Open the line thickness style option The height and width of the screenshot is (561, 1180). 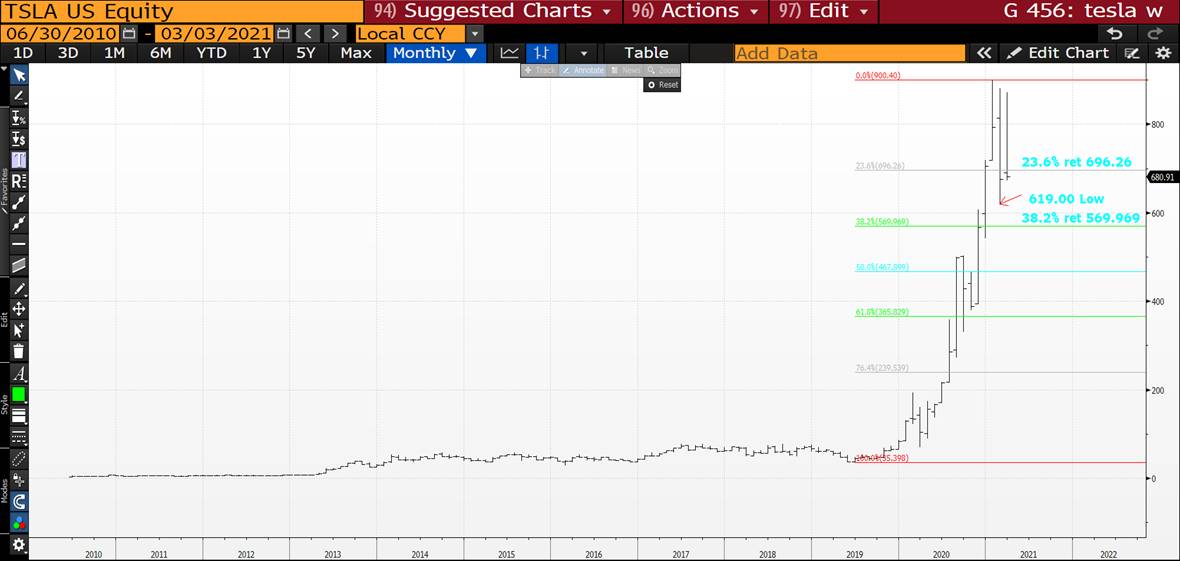pos(19,416)
